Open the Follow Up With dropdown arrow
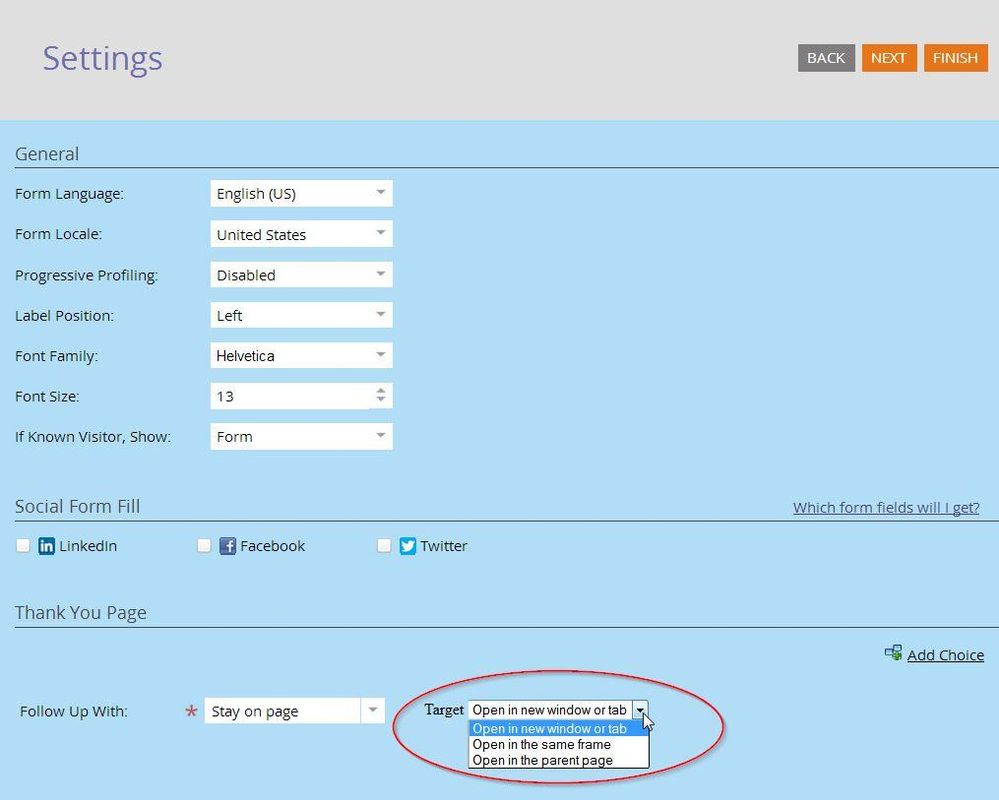This screenshot has width=999, height=800. tap(373, 710)
